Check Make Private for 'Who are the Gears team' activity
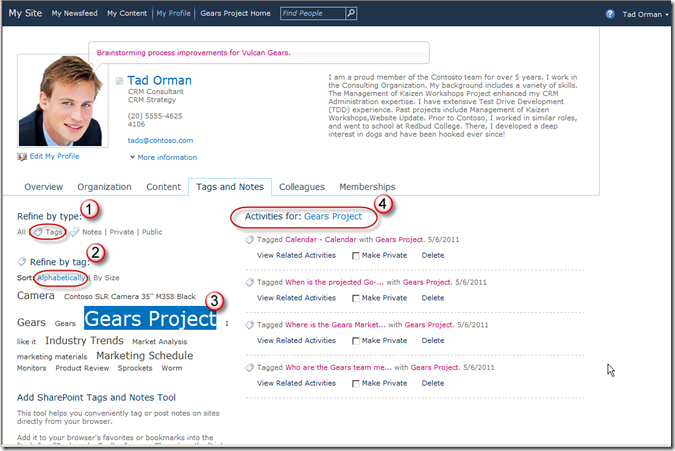Image resolution: width=675 pixels, height=451 pixels. tap(356, 383)
